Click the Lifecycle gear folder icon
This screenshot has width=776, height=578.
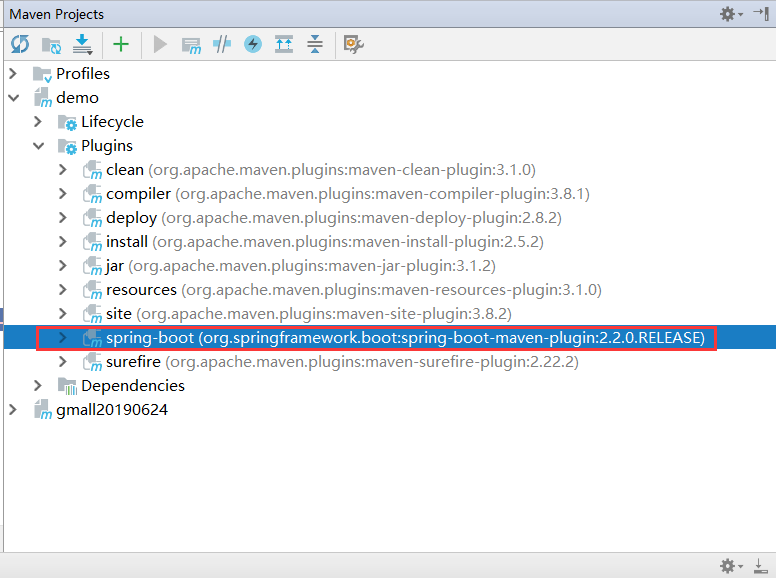[67, 123]
